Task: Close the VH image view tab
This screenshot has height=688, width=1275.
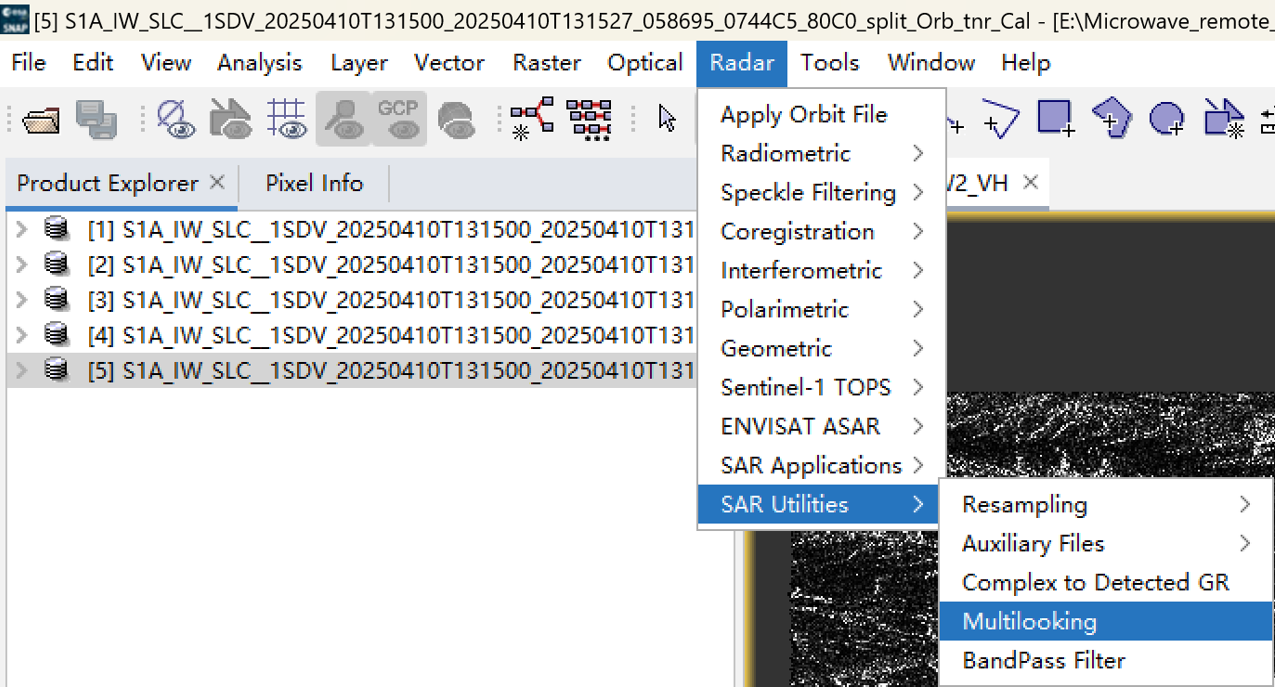Action: (x=1031, y=182)
